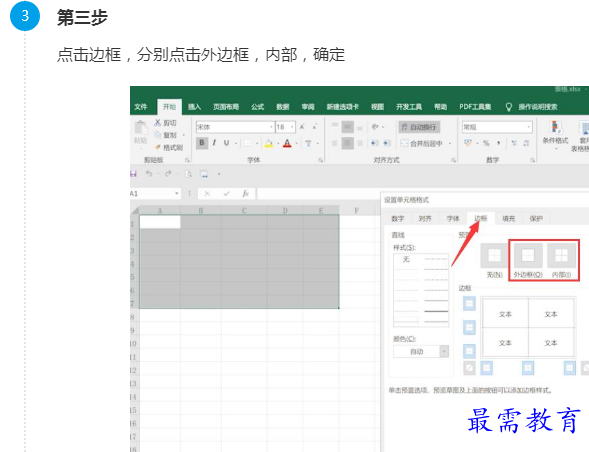Click the increase indent icon
The height and width of the screenshot is (452, 589).
[387, 143]
